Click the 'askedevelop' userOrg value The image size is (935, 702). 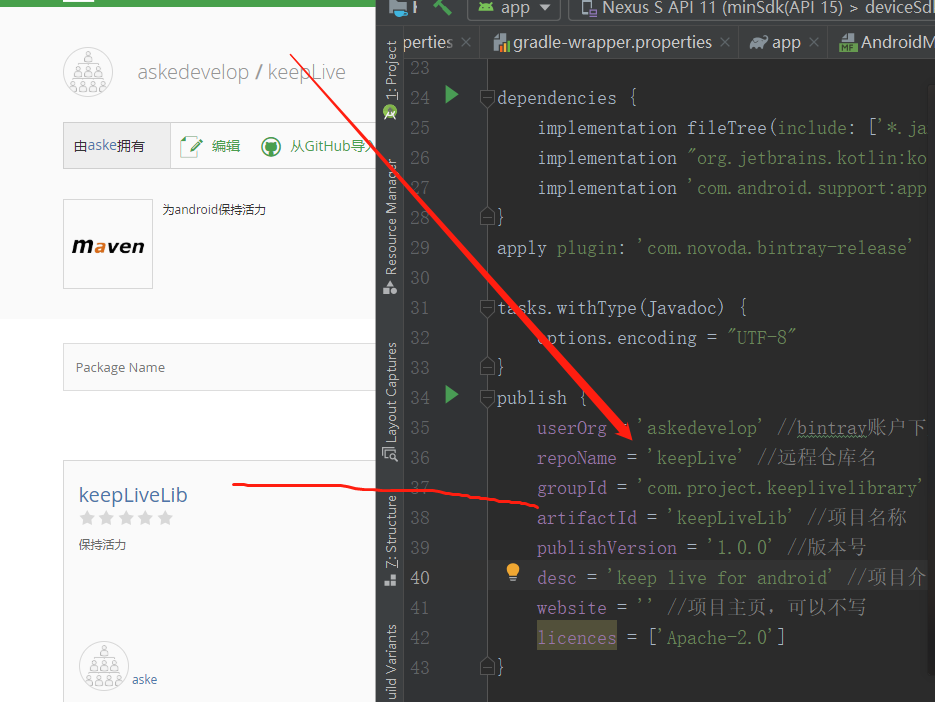click(x=699, y=428)
